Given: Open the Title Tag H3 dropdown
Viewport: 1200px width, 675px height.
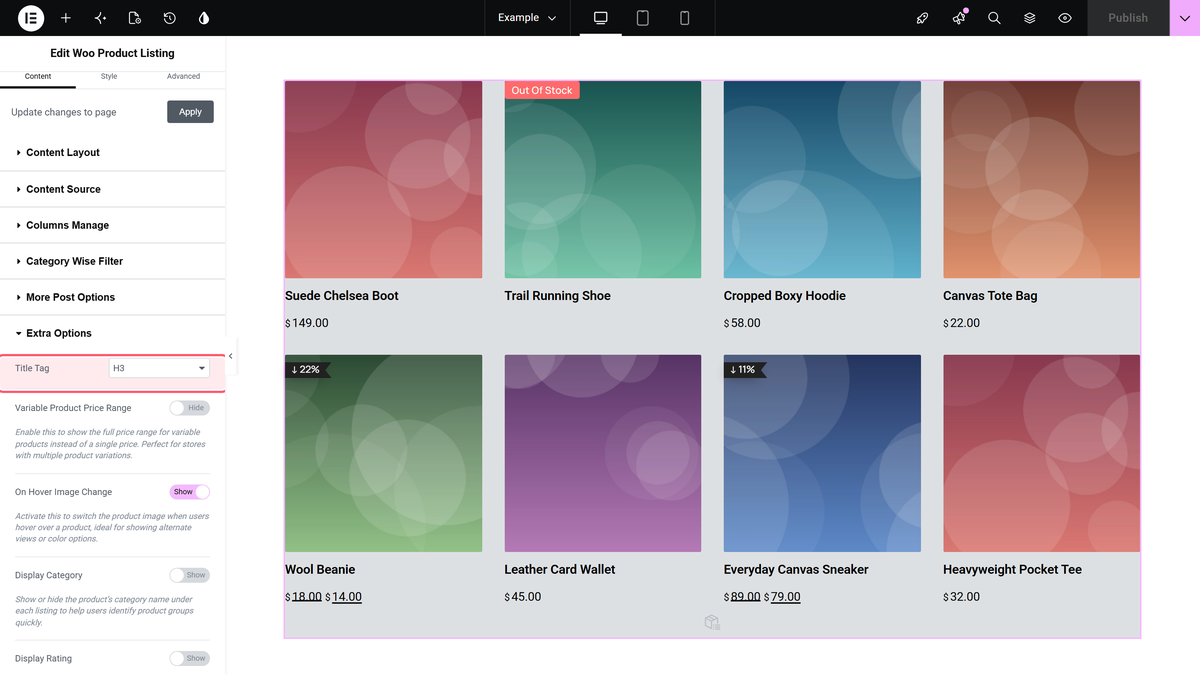Looking at the screenshot, I should 159,368.
